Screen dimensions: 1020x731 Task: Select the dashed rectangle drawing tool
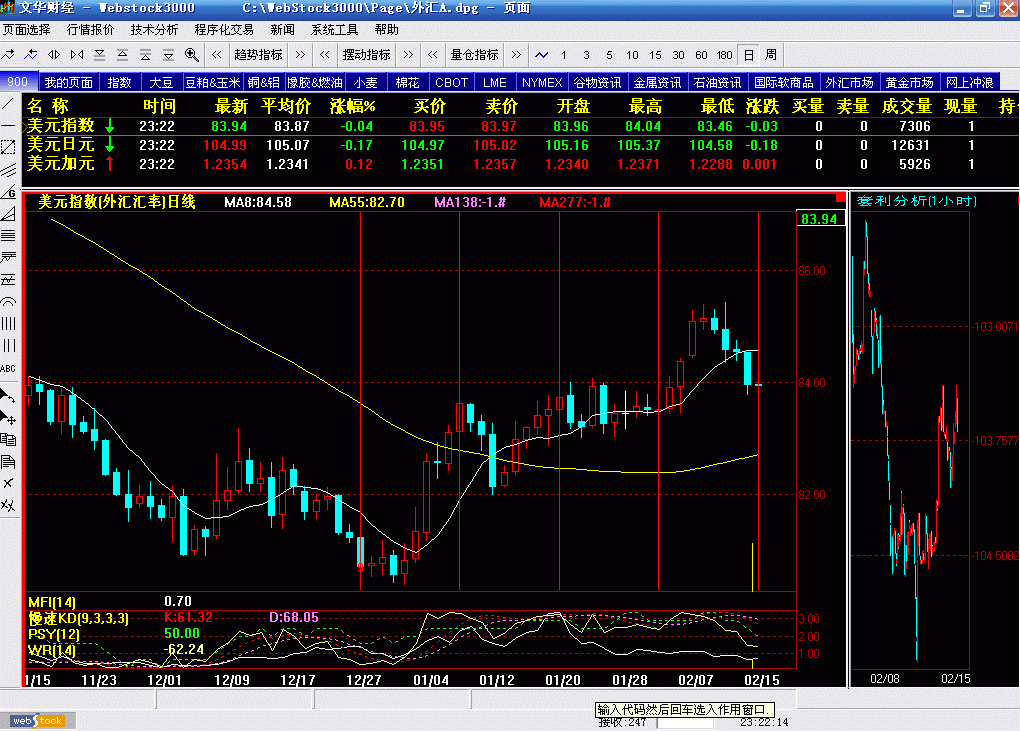[x=8, y=148]
